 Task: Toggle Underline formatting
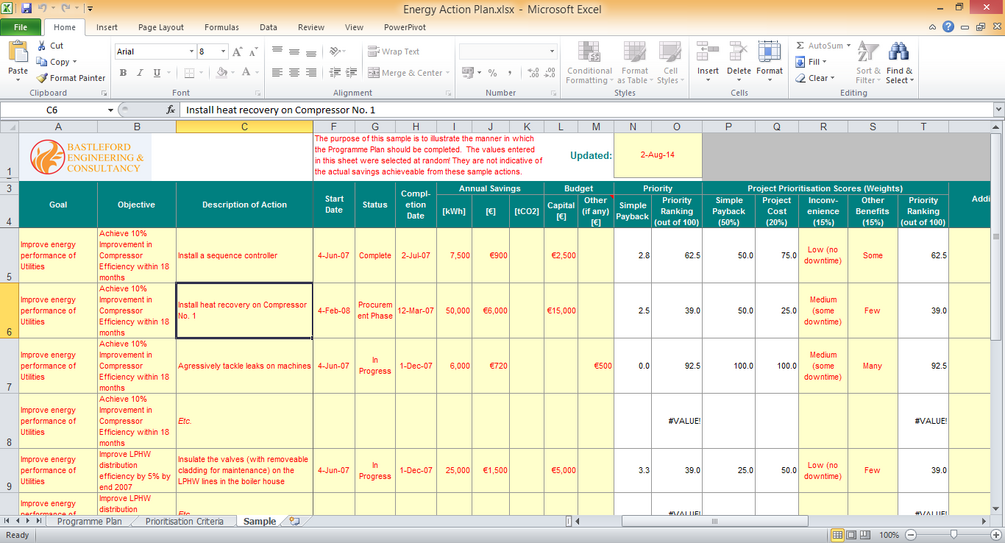(x=156, y=72)
